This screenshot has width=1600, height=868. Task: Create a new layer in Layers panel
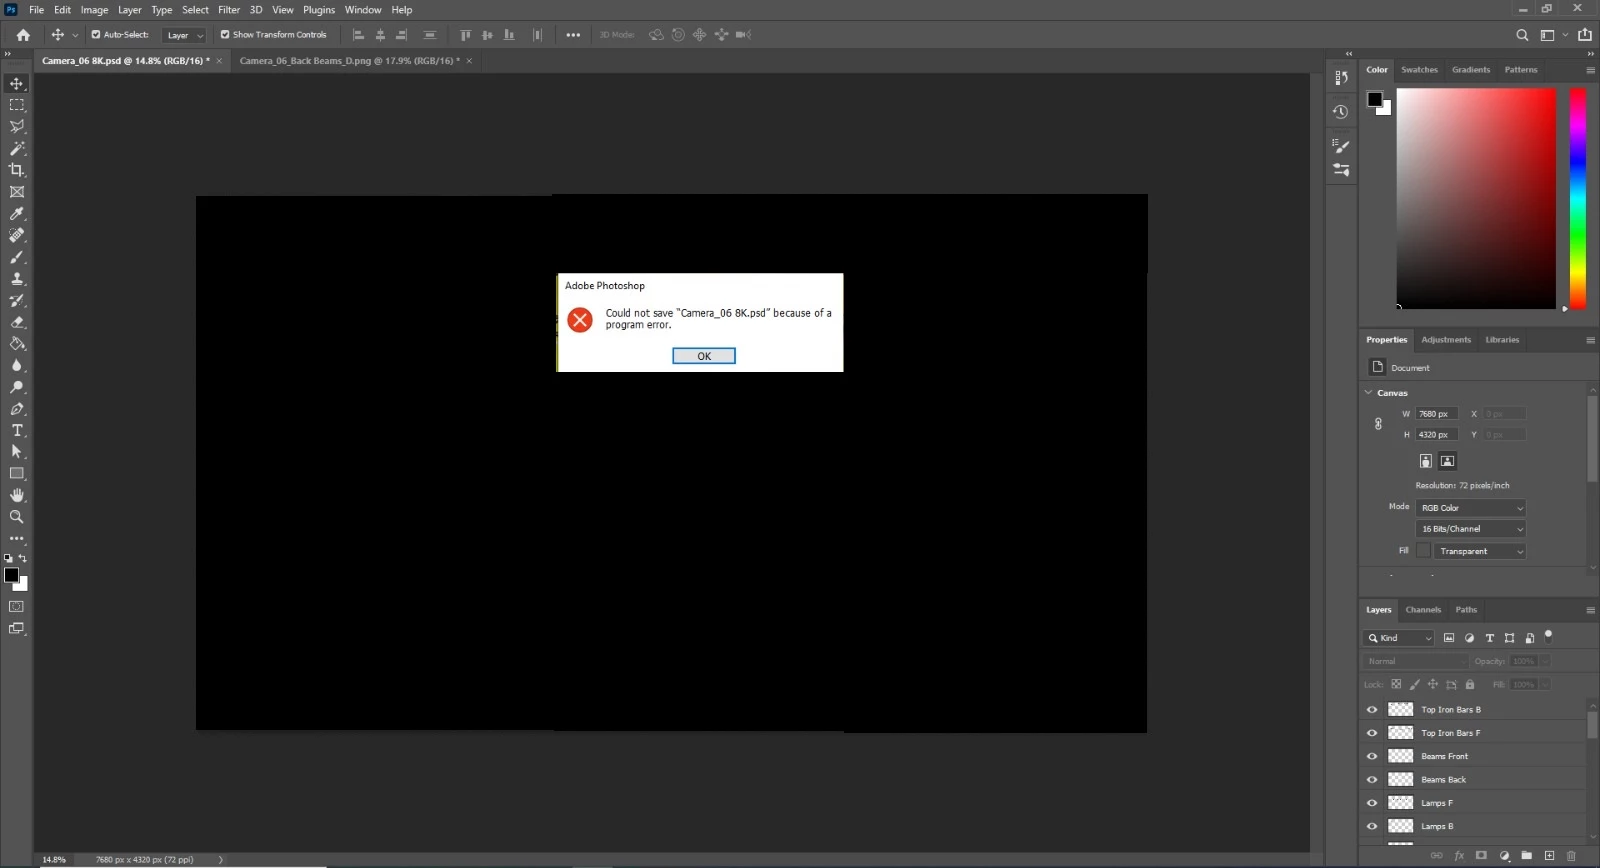[x=1549, y=855]
